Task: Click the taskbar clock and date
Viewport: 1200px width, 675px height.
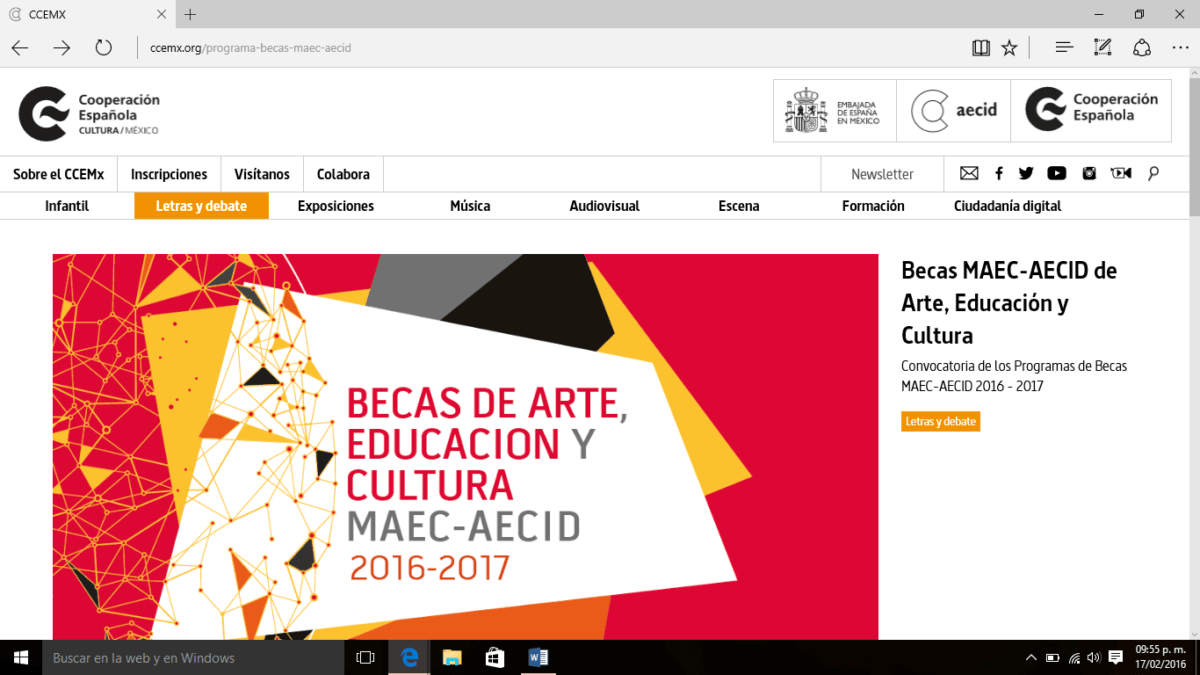Action: (x=1161, y=657)
